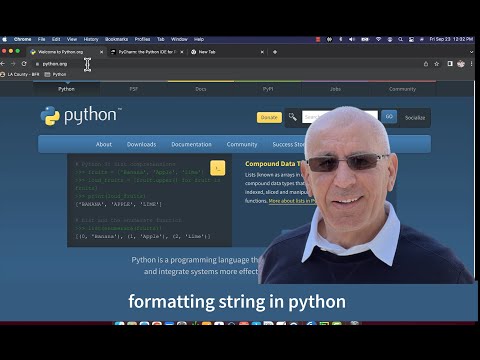
Task: Expand the tab search dropdown arrow
Action: 471,52
